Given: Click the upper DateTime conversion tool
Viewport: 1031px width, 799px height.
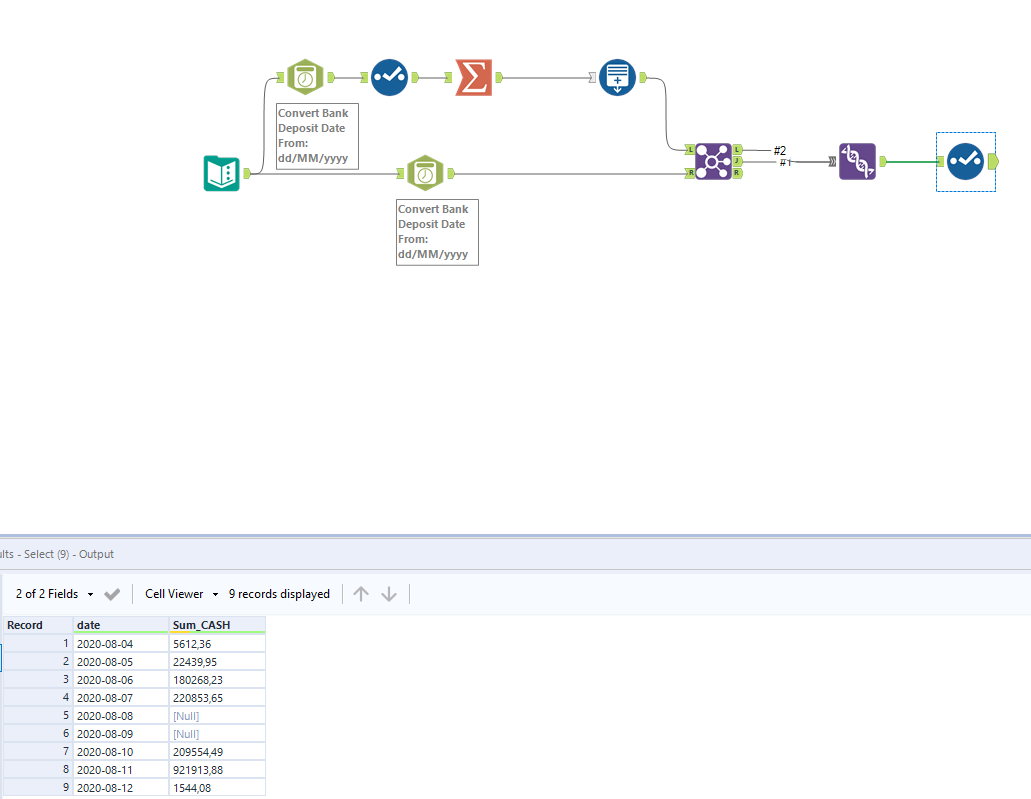Looking at the screenshot, I should pos(305,77).
